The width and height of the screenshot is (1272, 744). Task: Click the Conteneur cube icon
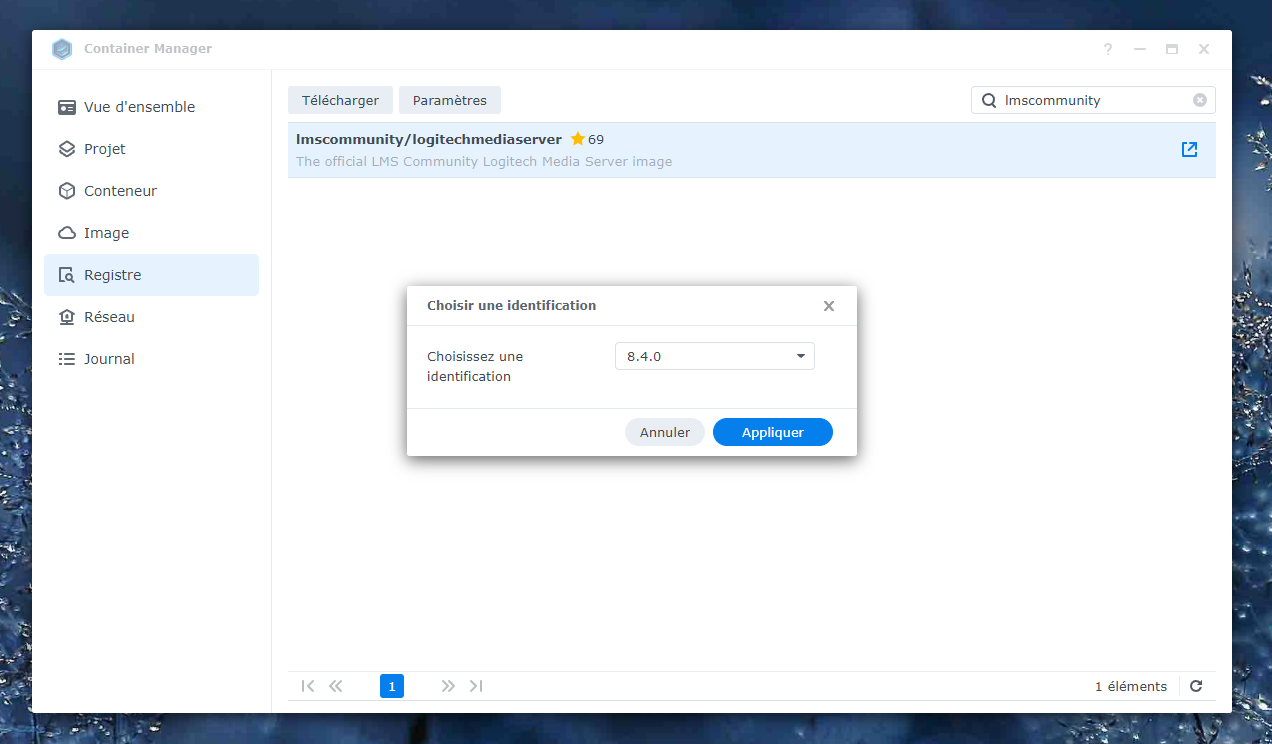point(67,191)
